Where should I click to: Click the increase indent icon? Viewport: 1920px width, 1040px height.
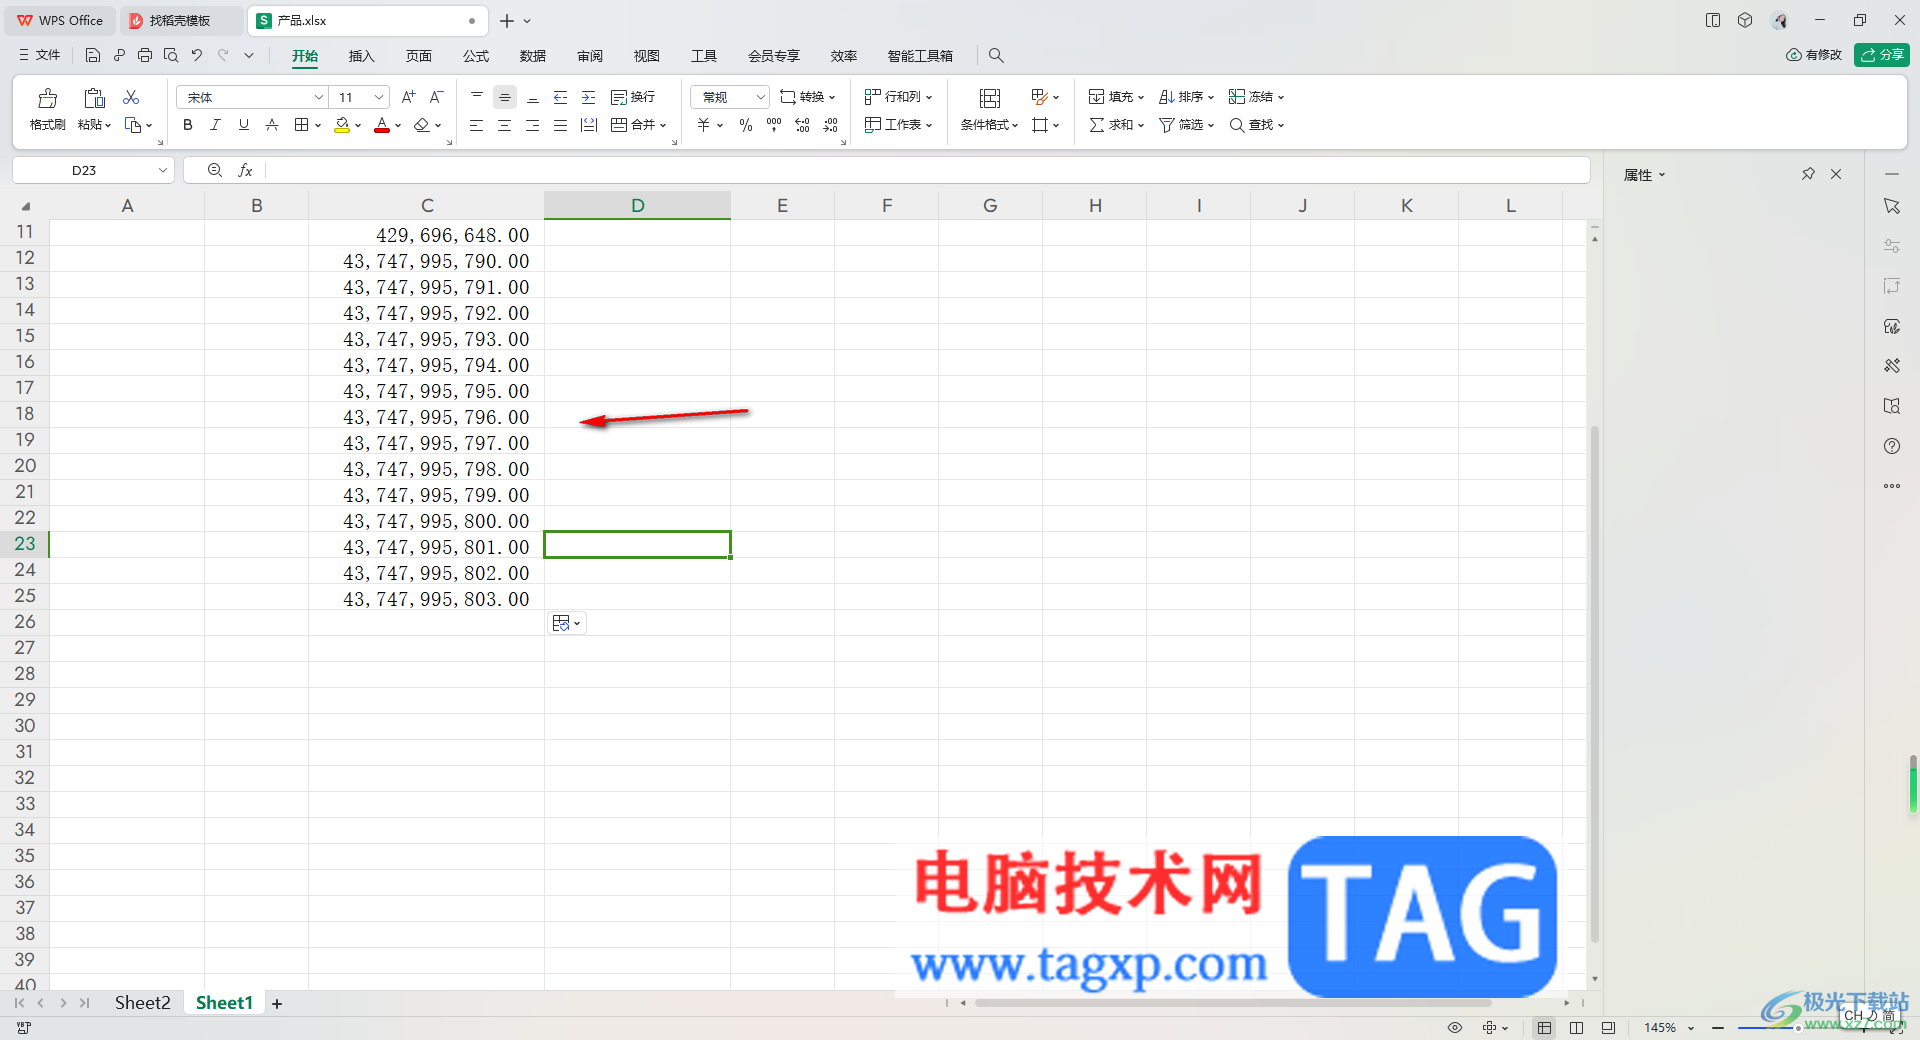pyautogui.click(x=589, y=97)
